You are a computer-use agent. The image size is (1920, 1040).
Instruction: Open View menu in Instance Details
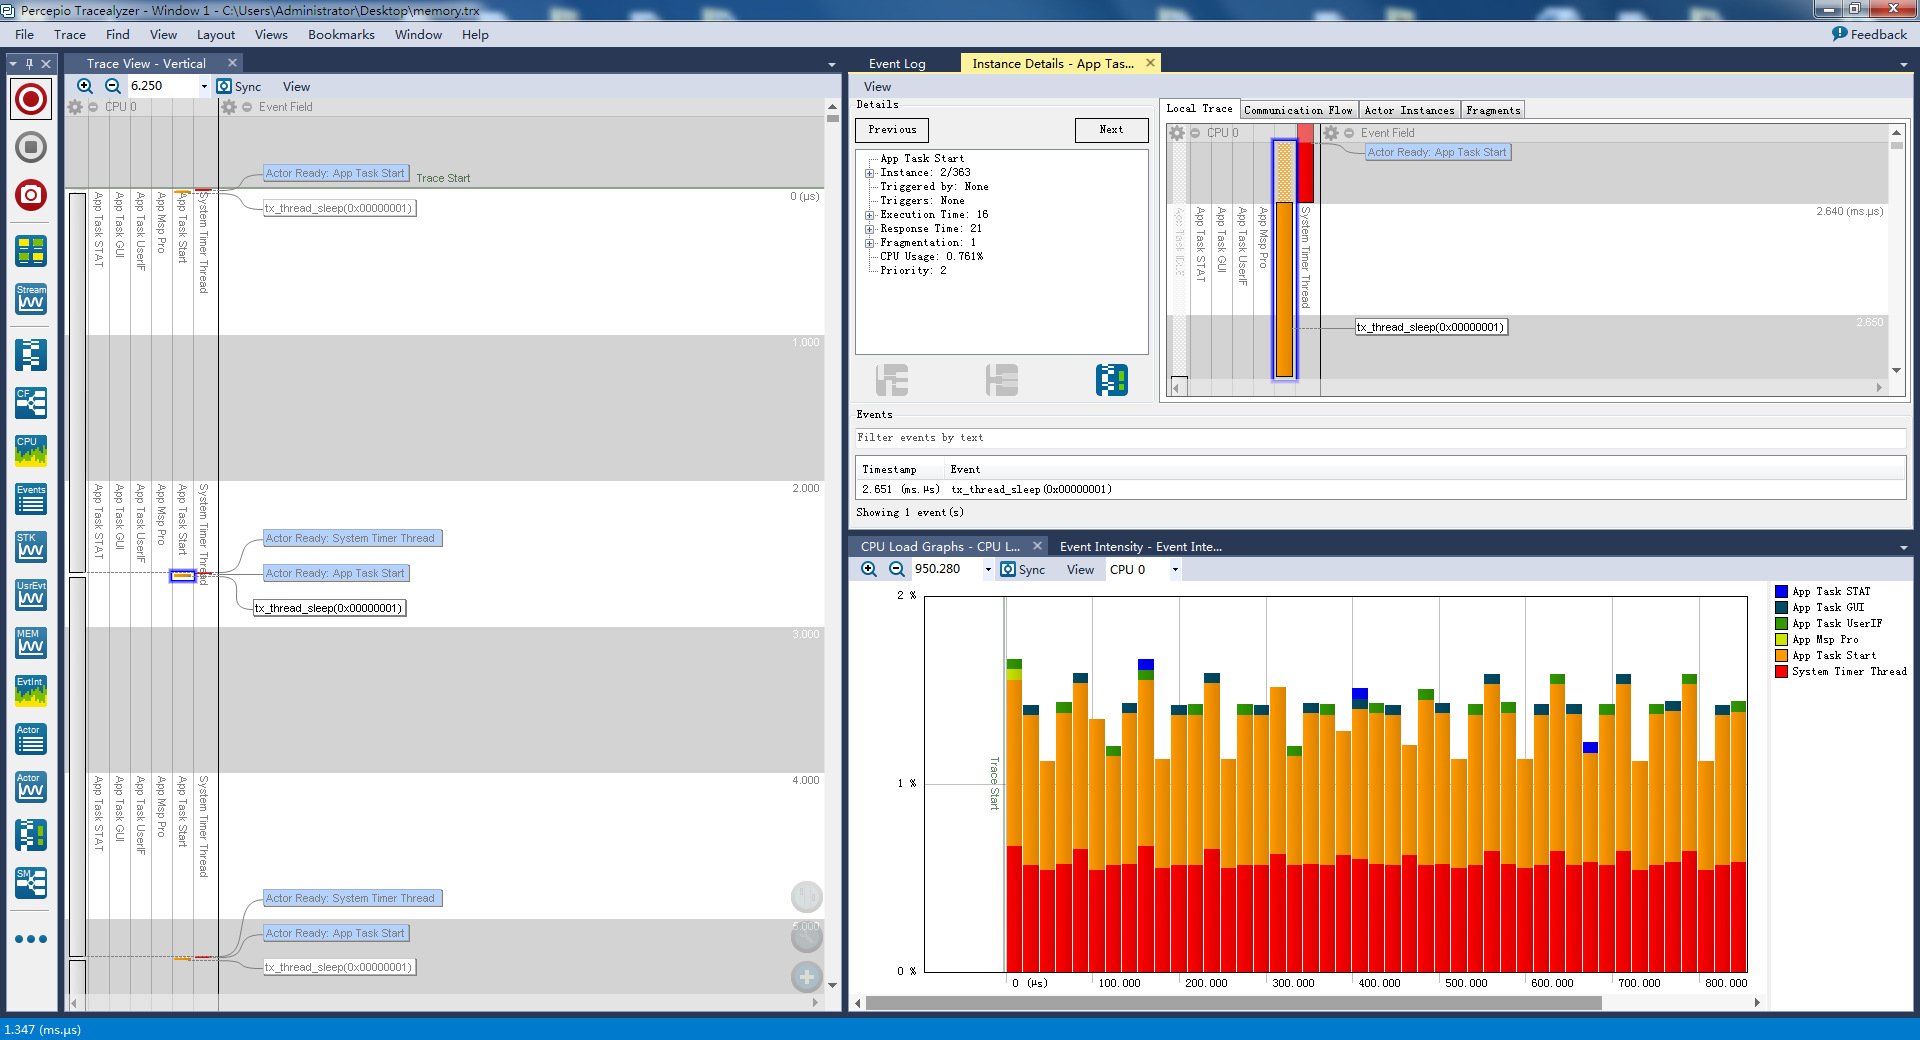pos(877,87)
